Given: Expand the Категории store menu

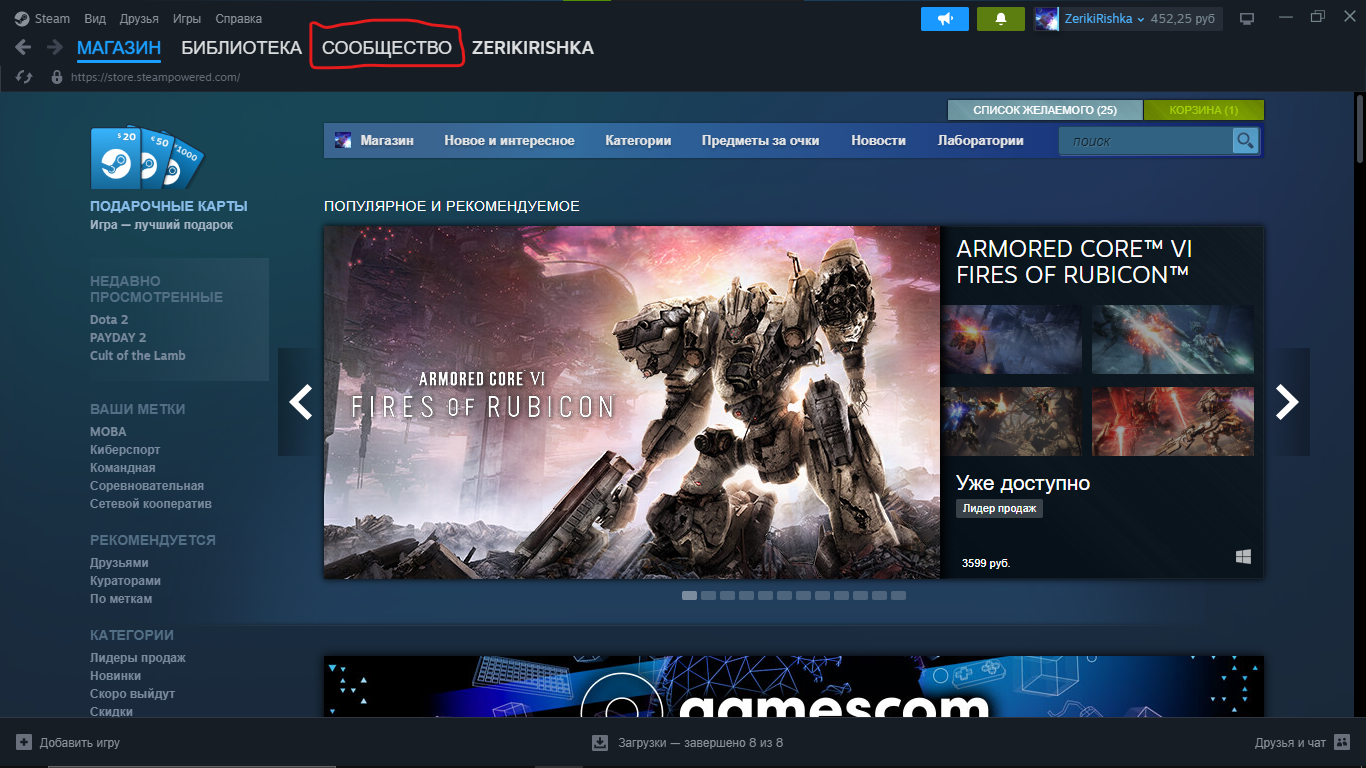Looking at the screenshot, I should pyautogui.click(x=638, y=141).
